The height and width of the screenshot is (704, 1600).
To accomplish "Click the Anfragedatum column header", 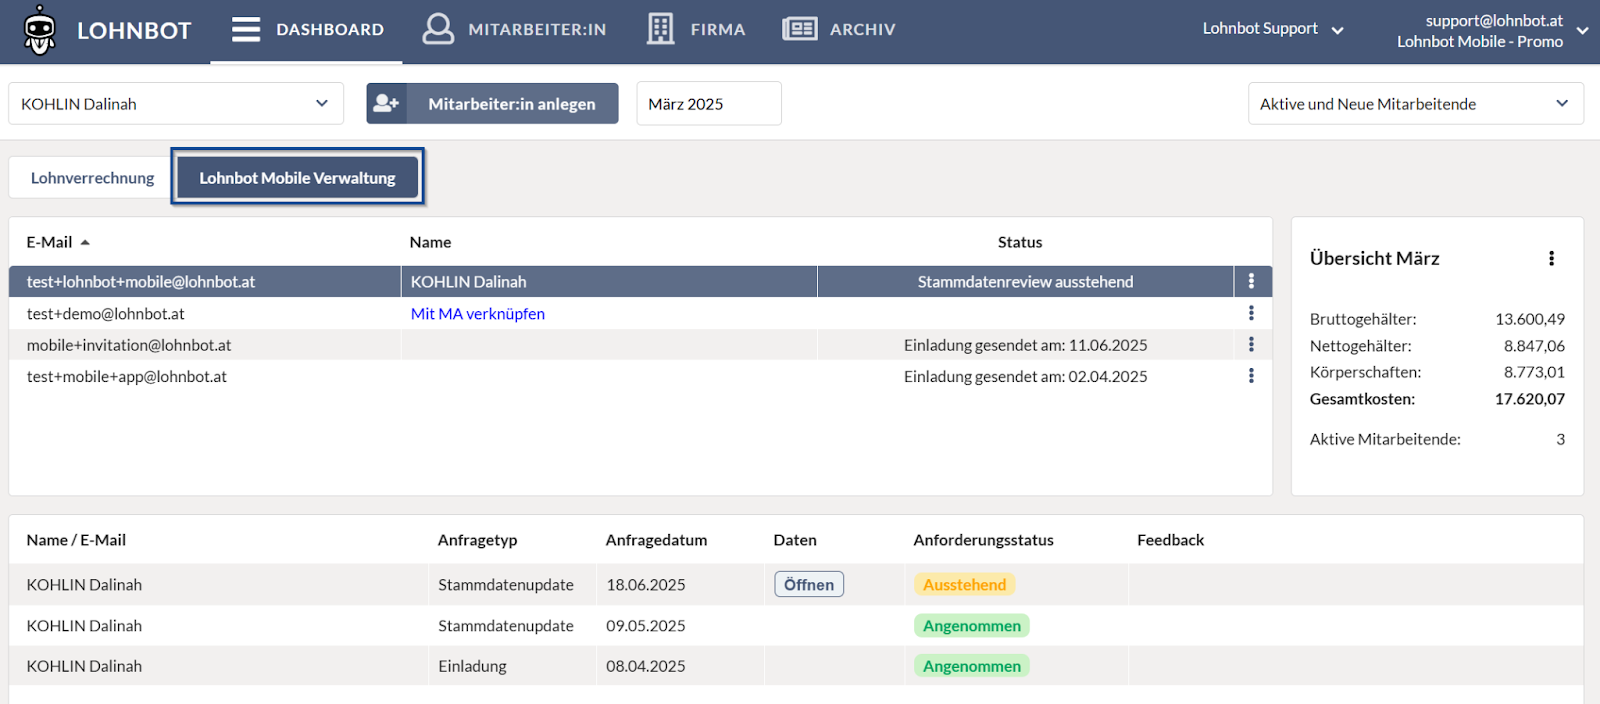I will coord(656,540).
